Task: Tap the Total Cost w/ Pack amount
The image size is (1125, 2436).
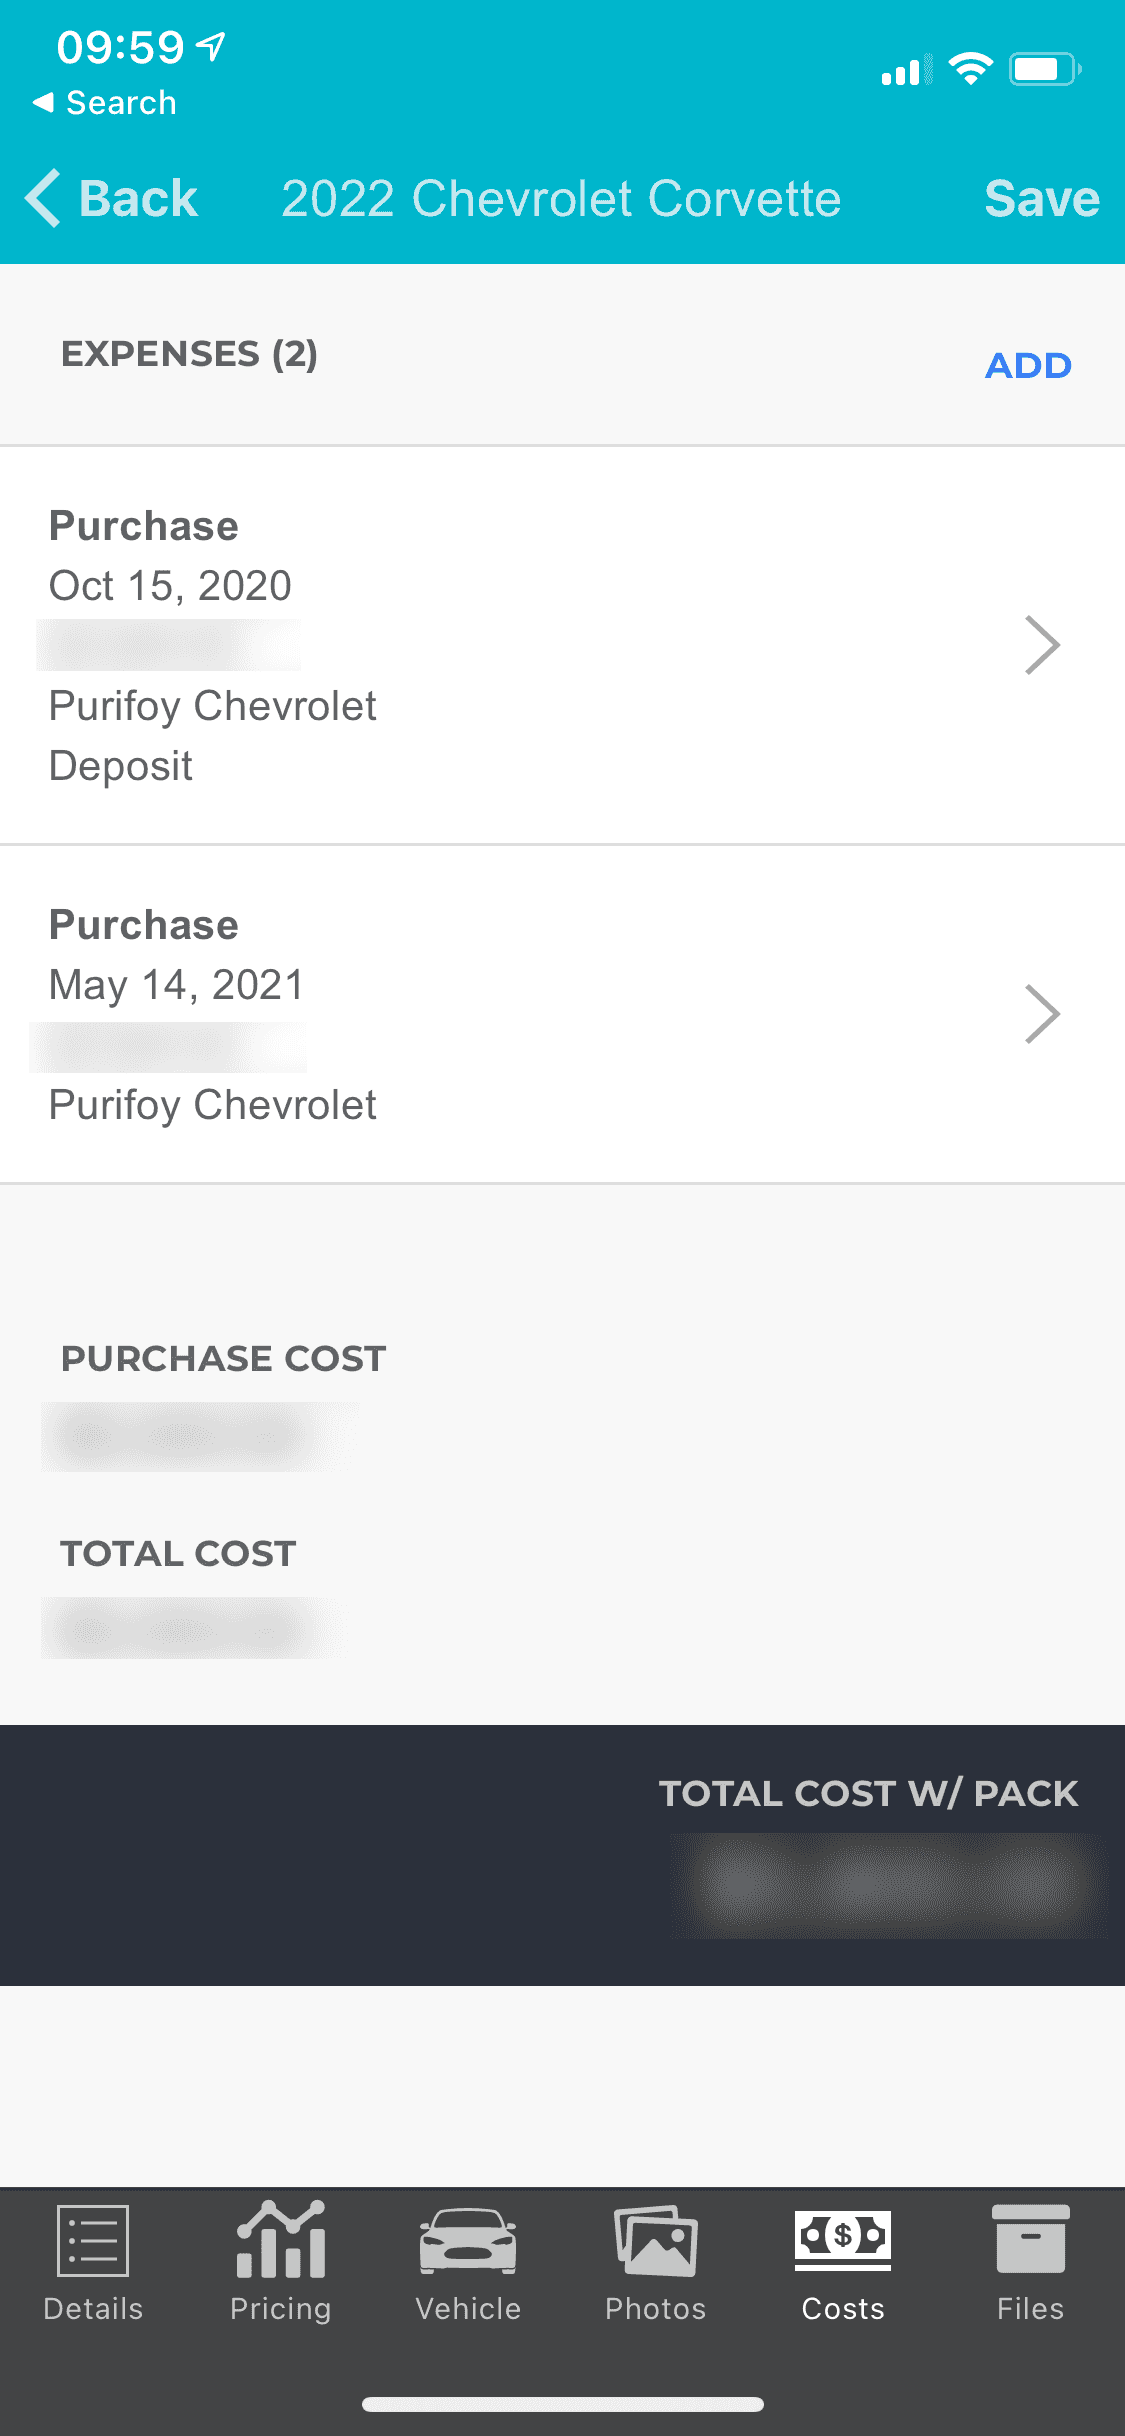Action: [x=888, y=1885]
